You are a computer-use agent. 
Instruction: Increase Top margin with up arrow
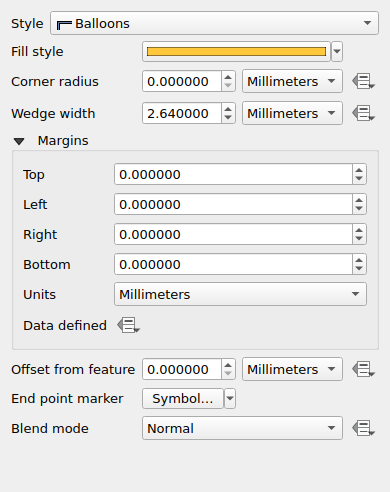[359, 170]
